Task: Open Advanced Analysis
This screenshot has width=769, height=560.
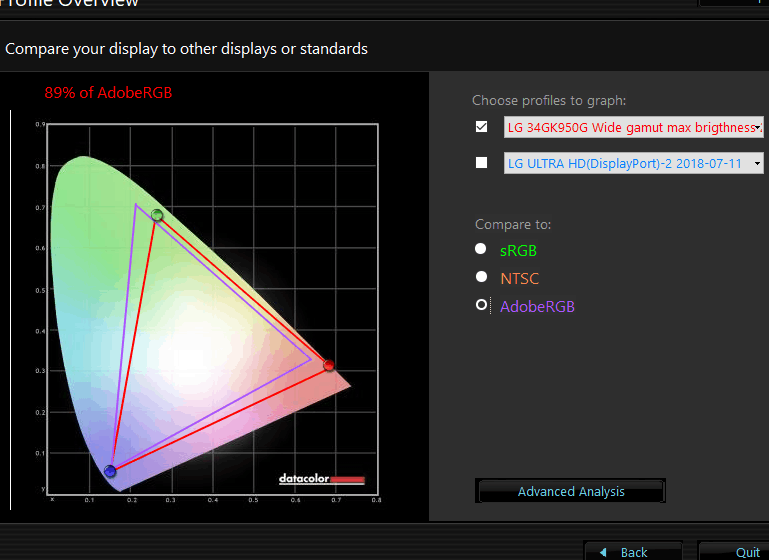Action: point(570,491)
